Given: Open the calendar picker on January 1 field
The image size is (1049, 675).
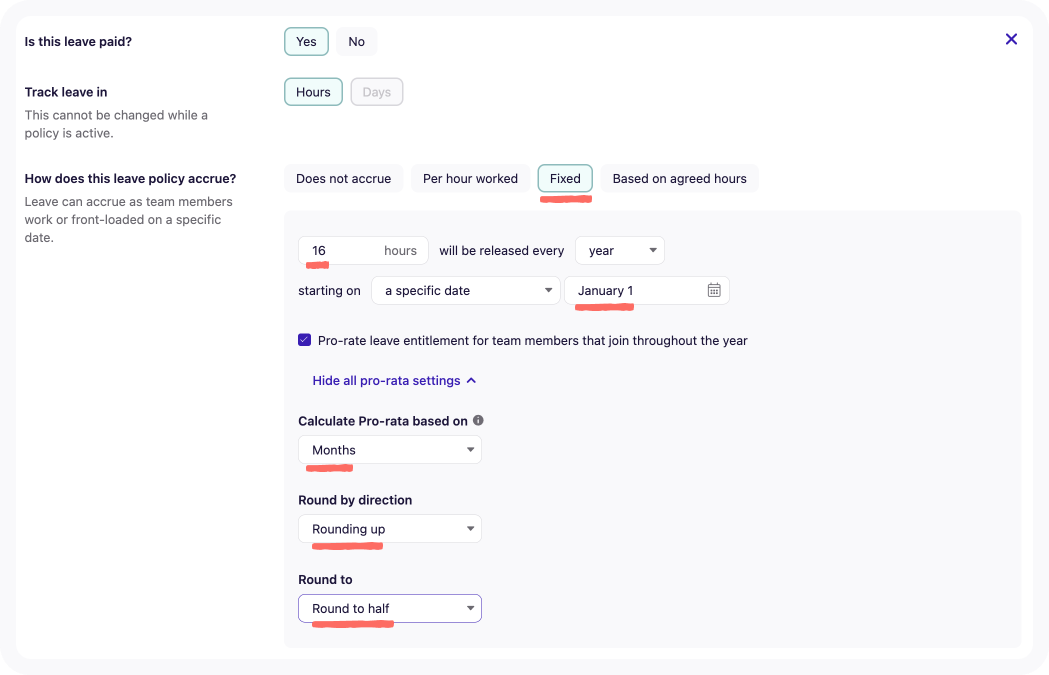Looking at the screenshot, I should [x=714, y=290].
